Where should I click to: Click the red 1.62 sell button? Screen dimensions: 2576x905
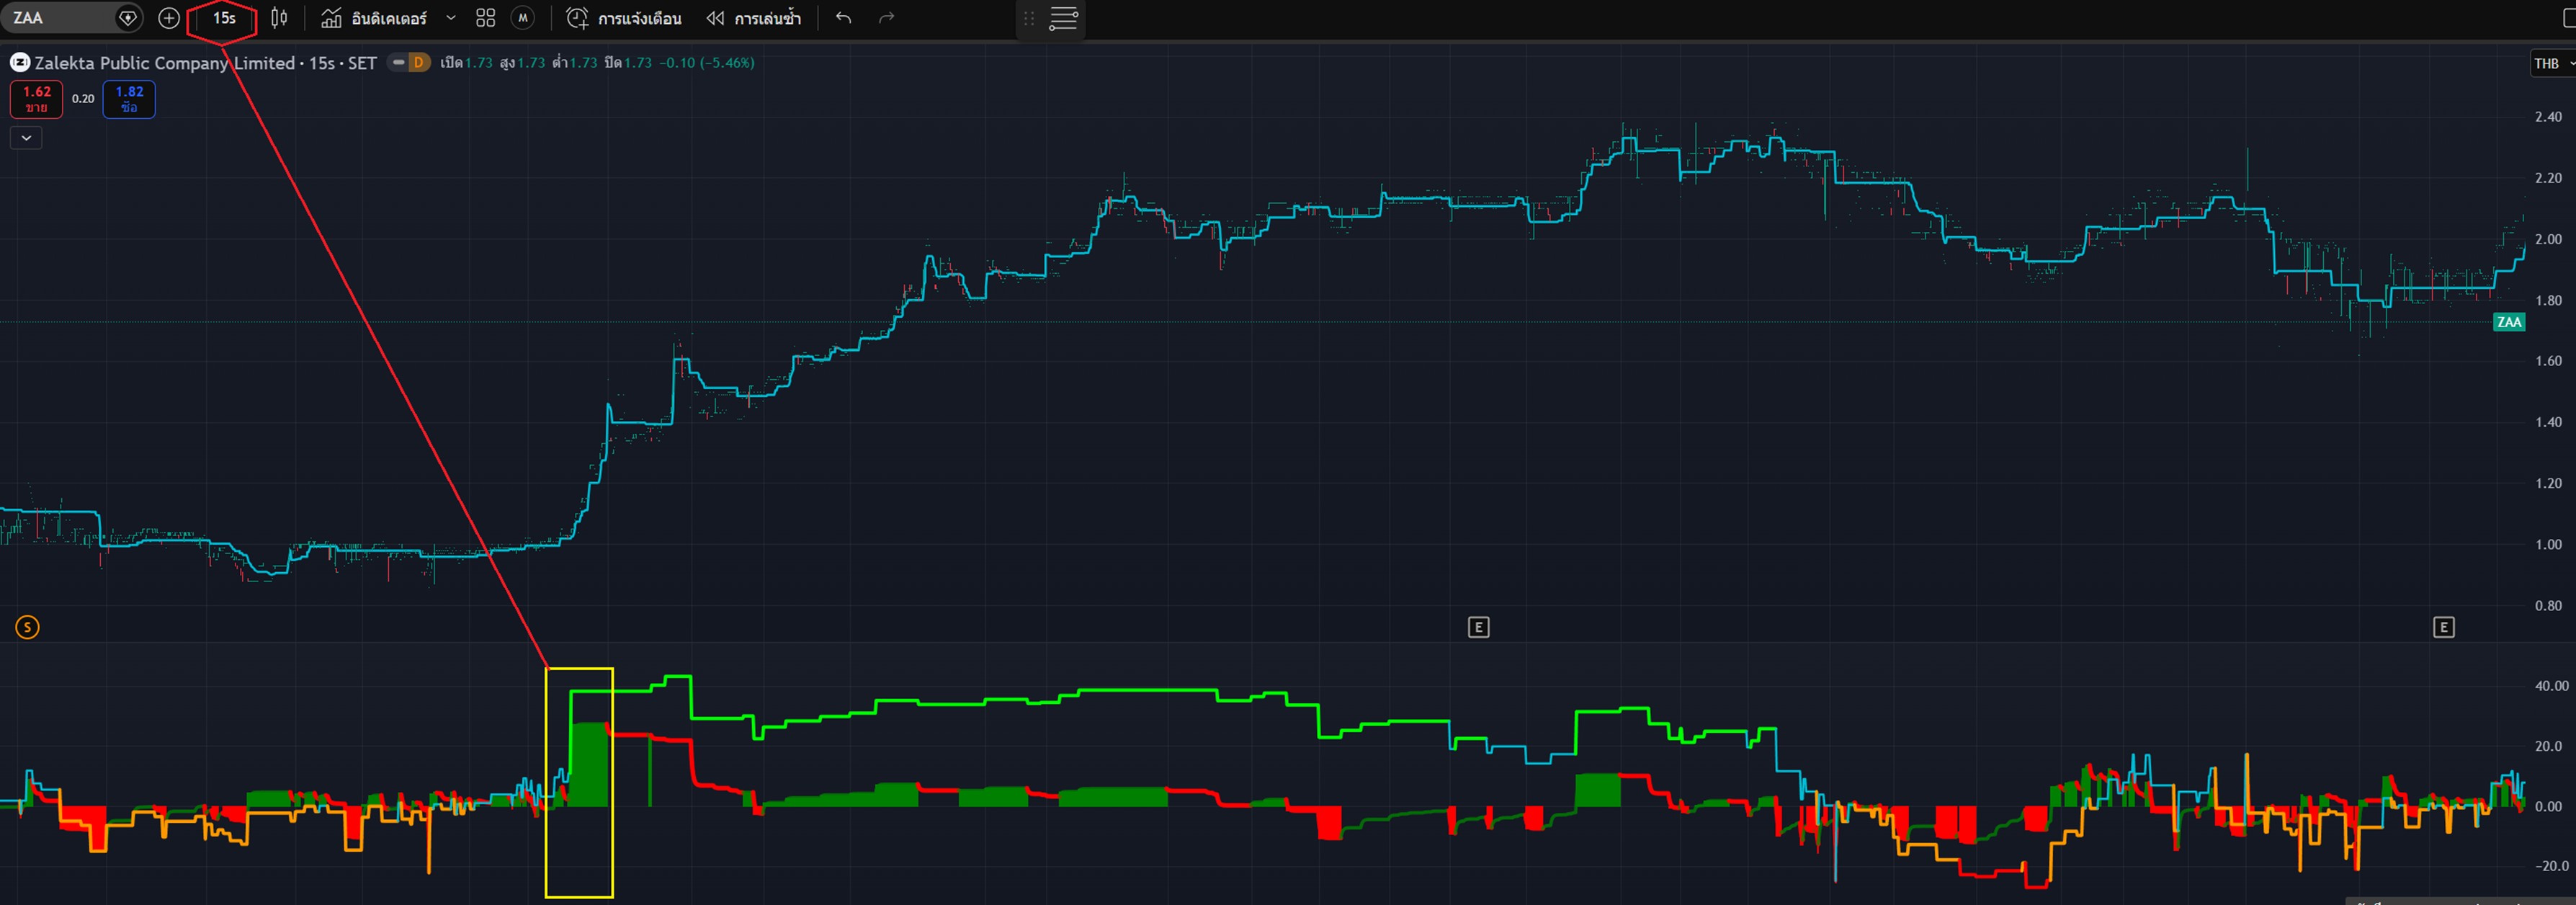37,98
